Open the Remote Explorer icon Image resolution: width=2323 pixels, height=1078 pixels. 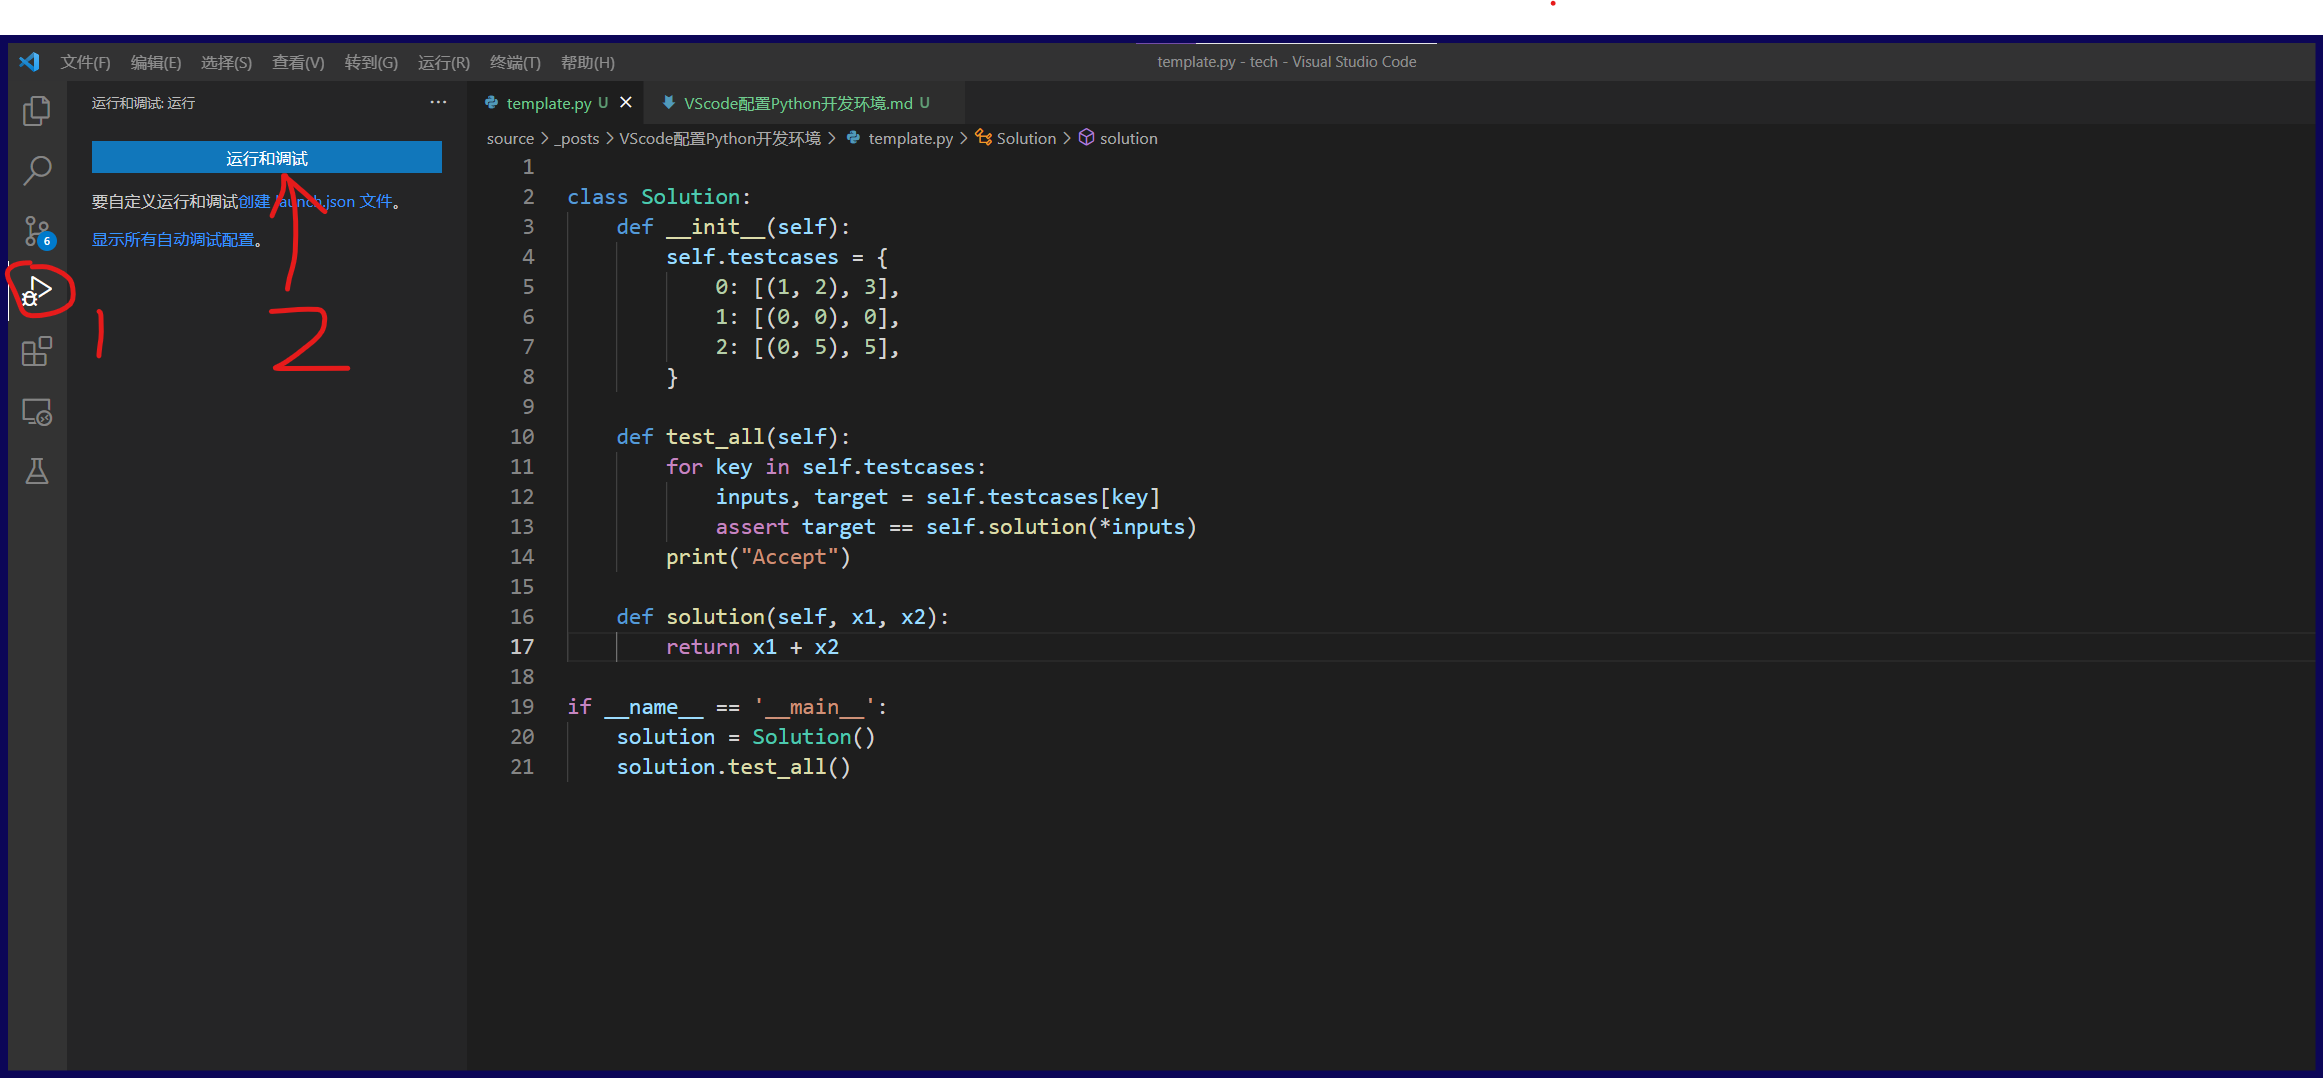pyautogui.click(x=37, y=412)
